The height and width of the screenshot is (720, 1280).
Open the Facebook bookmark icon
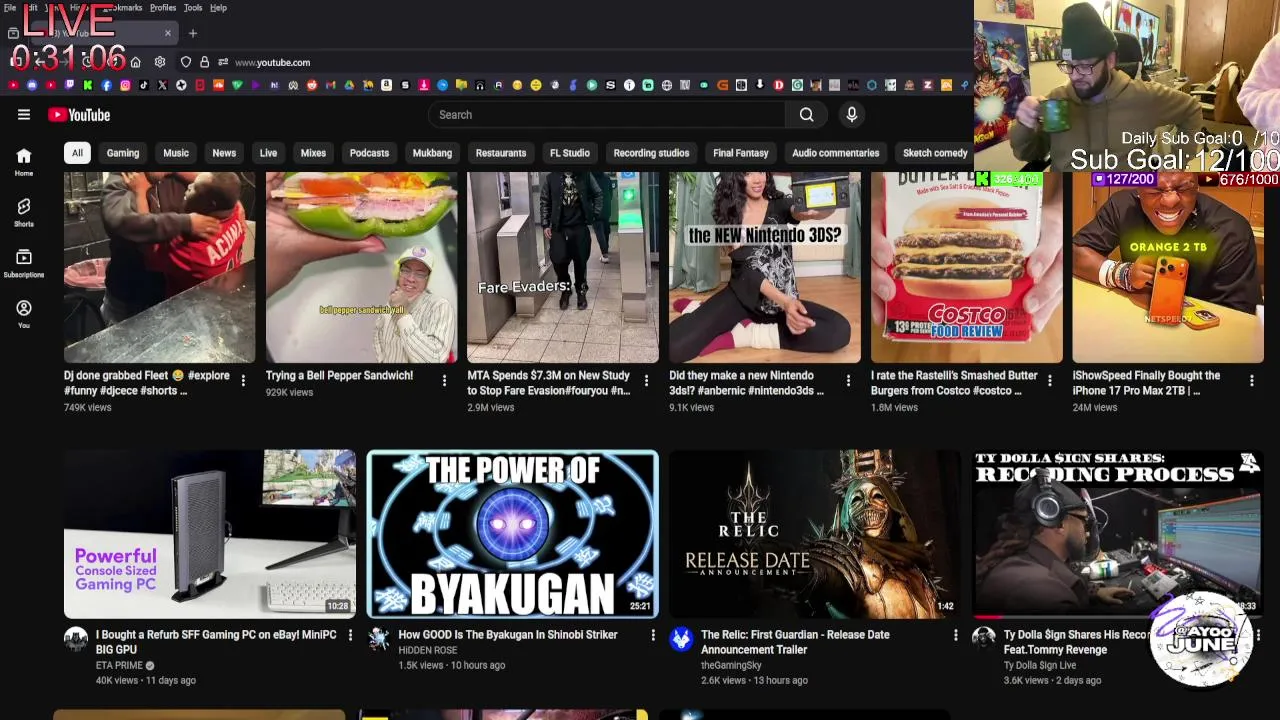(106, 85)
